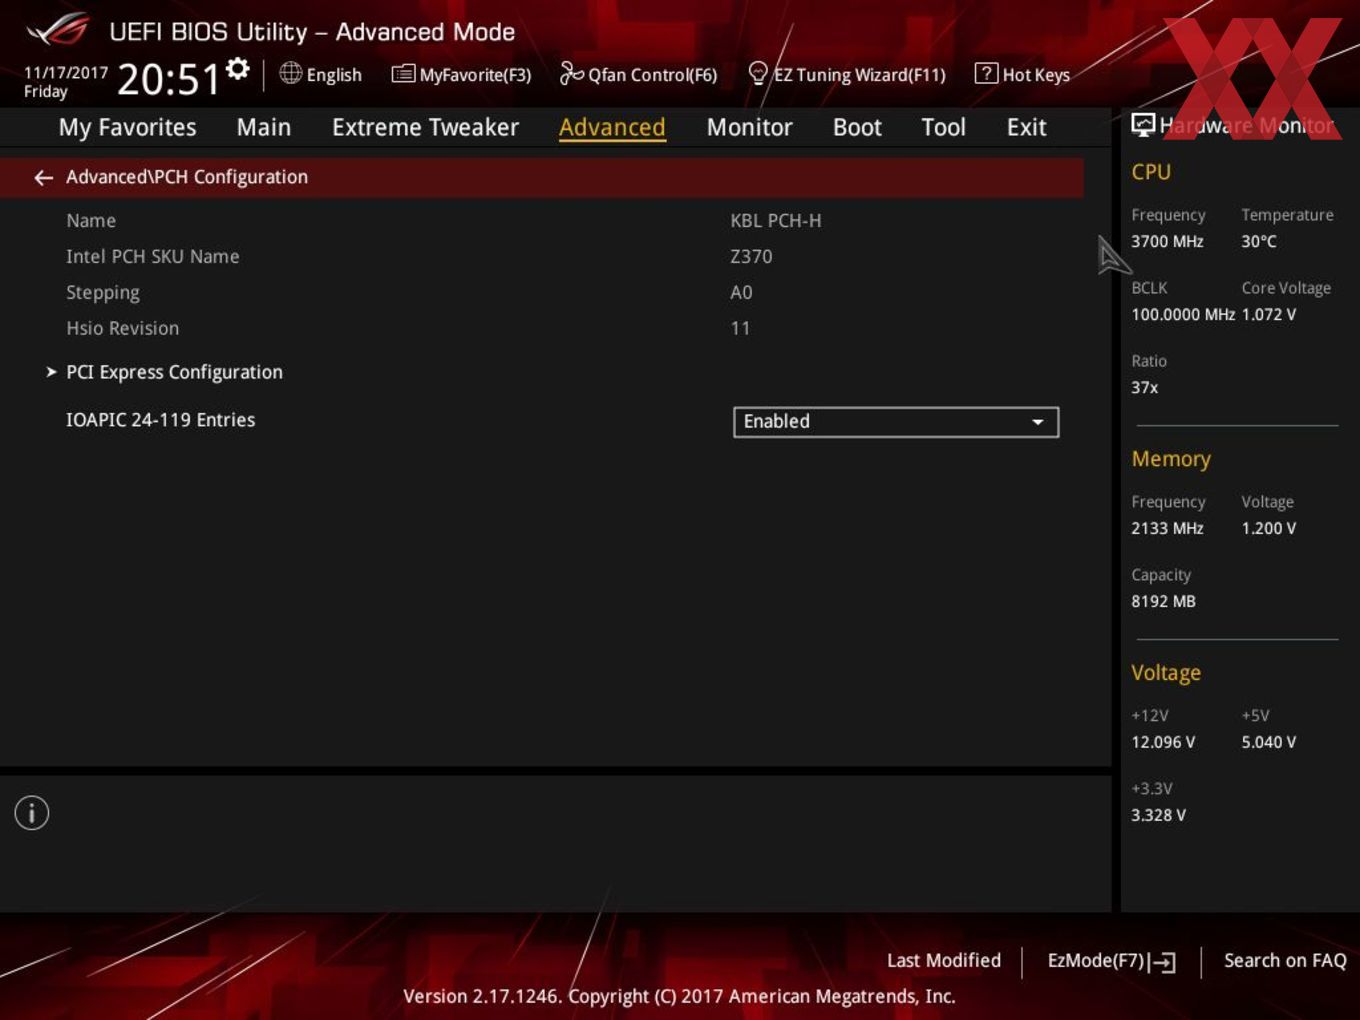Click the info circle icon
The width and height of the screenshot is (1360, 1020).
[x=32, y=813]
